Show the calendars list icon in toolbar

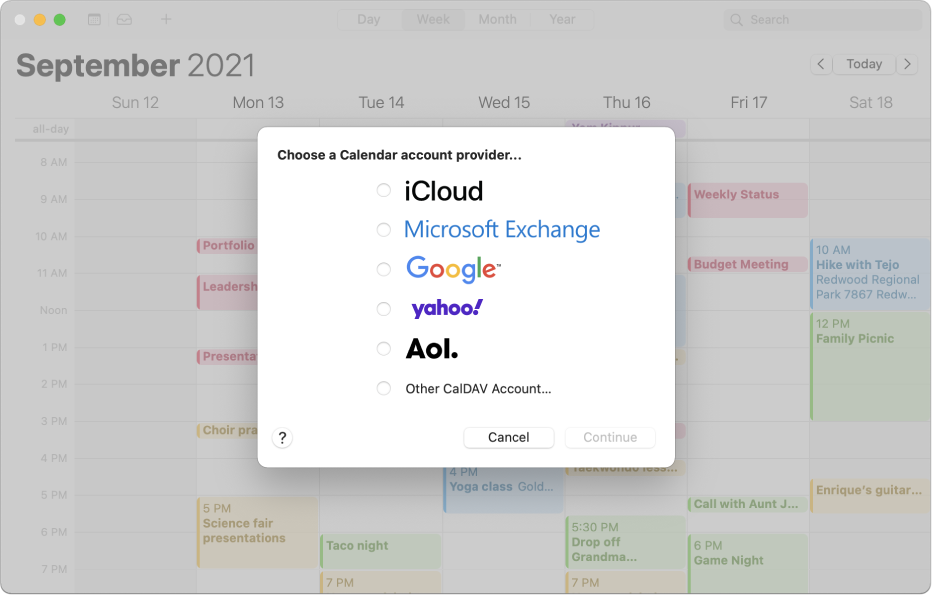coord(94,20)
